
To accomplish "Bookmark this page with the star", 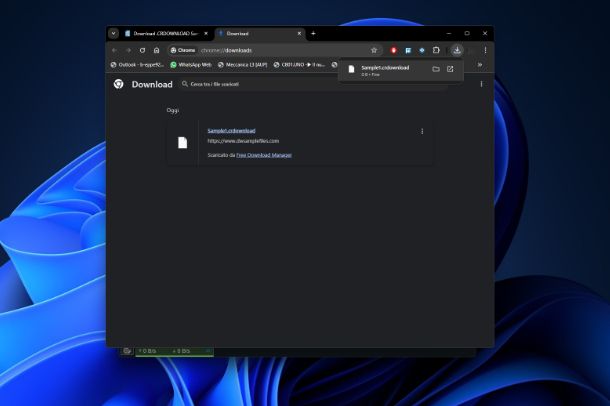I will tap(374, 50).
